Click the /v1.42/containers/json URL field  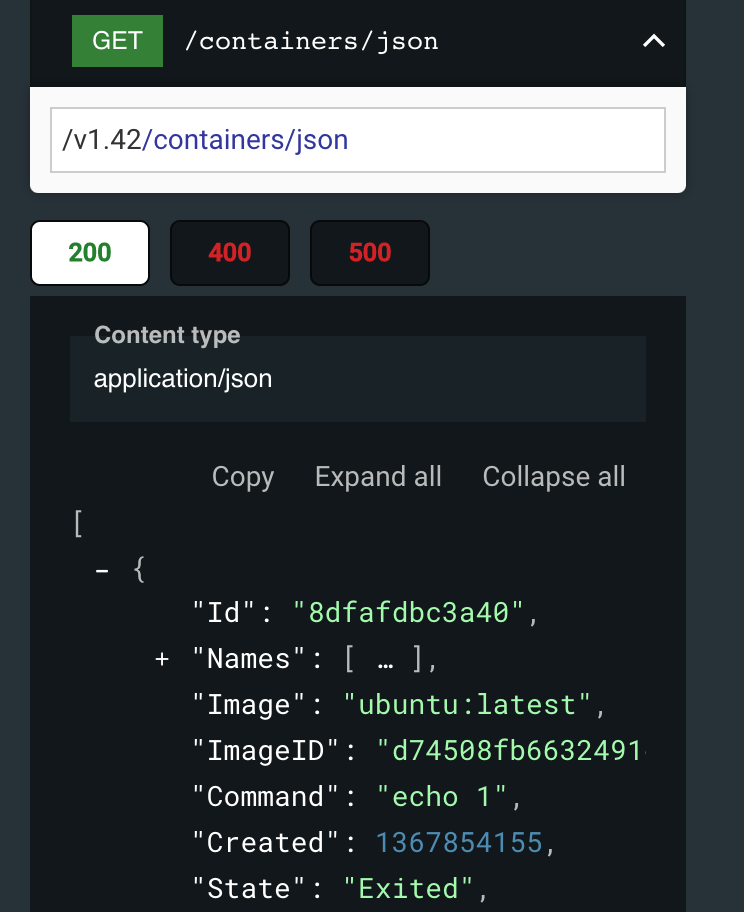(357, 140)
